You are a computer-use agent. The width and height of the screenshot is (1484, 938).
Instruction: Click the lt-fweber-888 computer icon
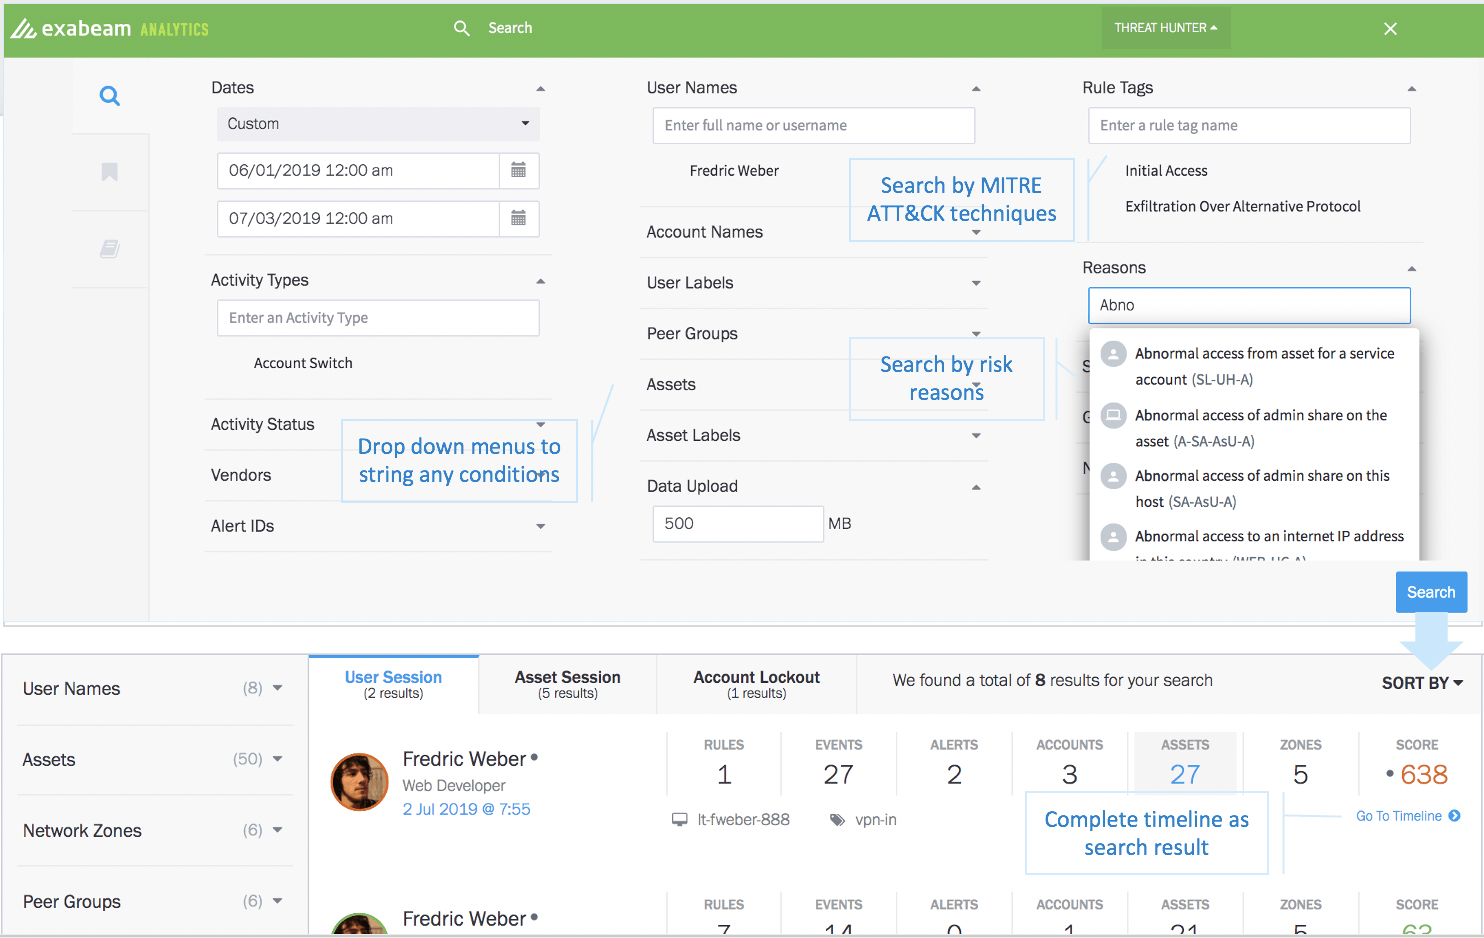coord(680,820)
